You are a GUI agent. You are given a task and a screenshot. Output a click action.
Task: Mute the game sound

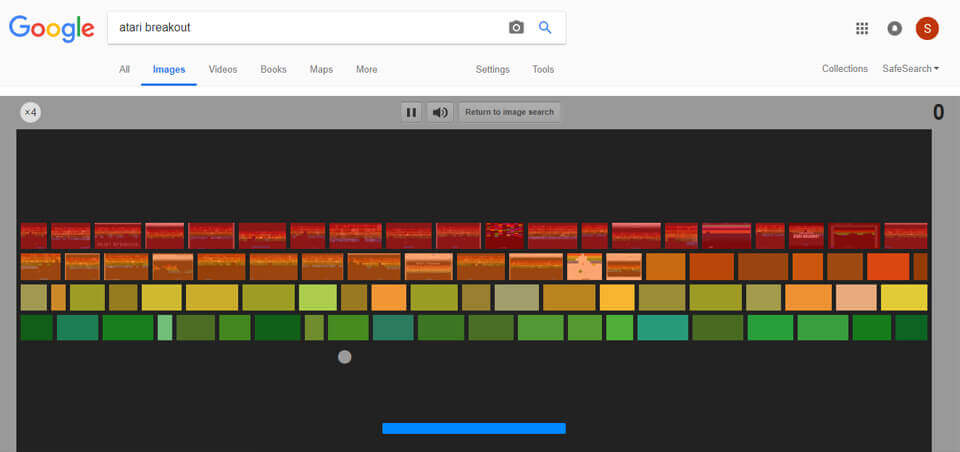coord(440,112)
